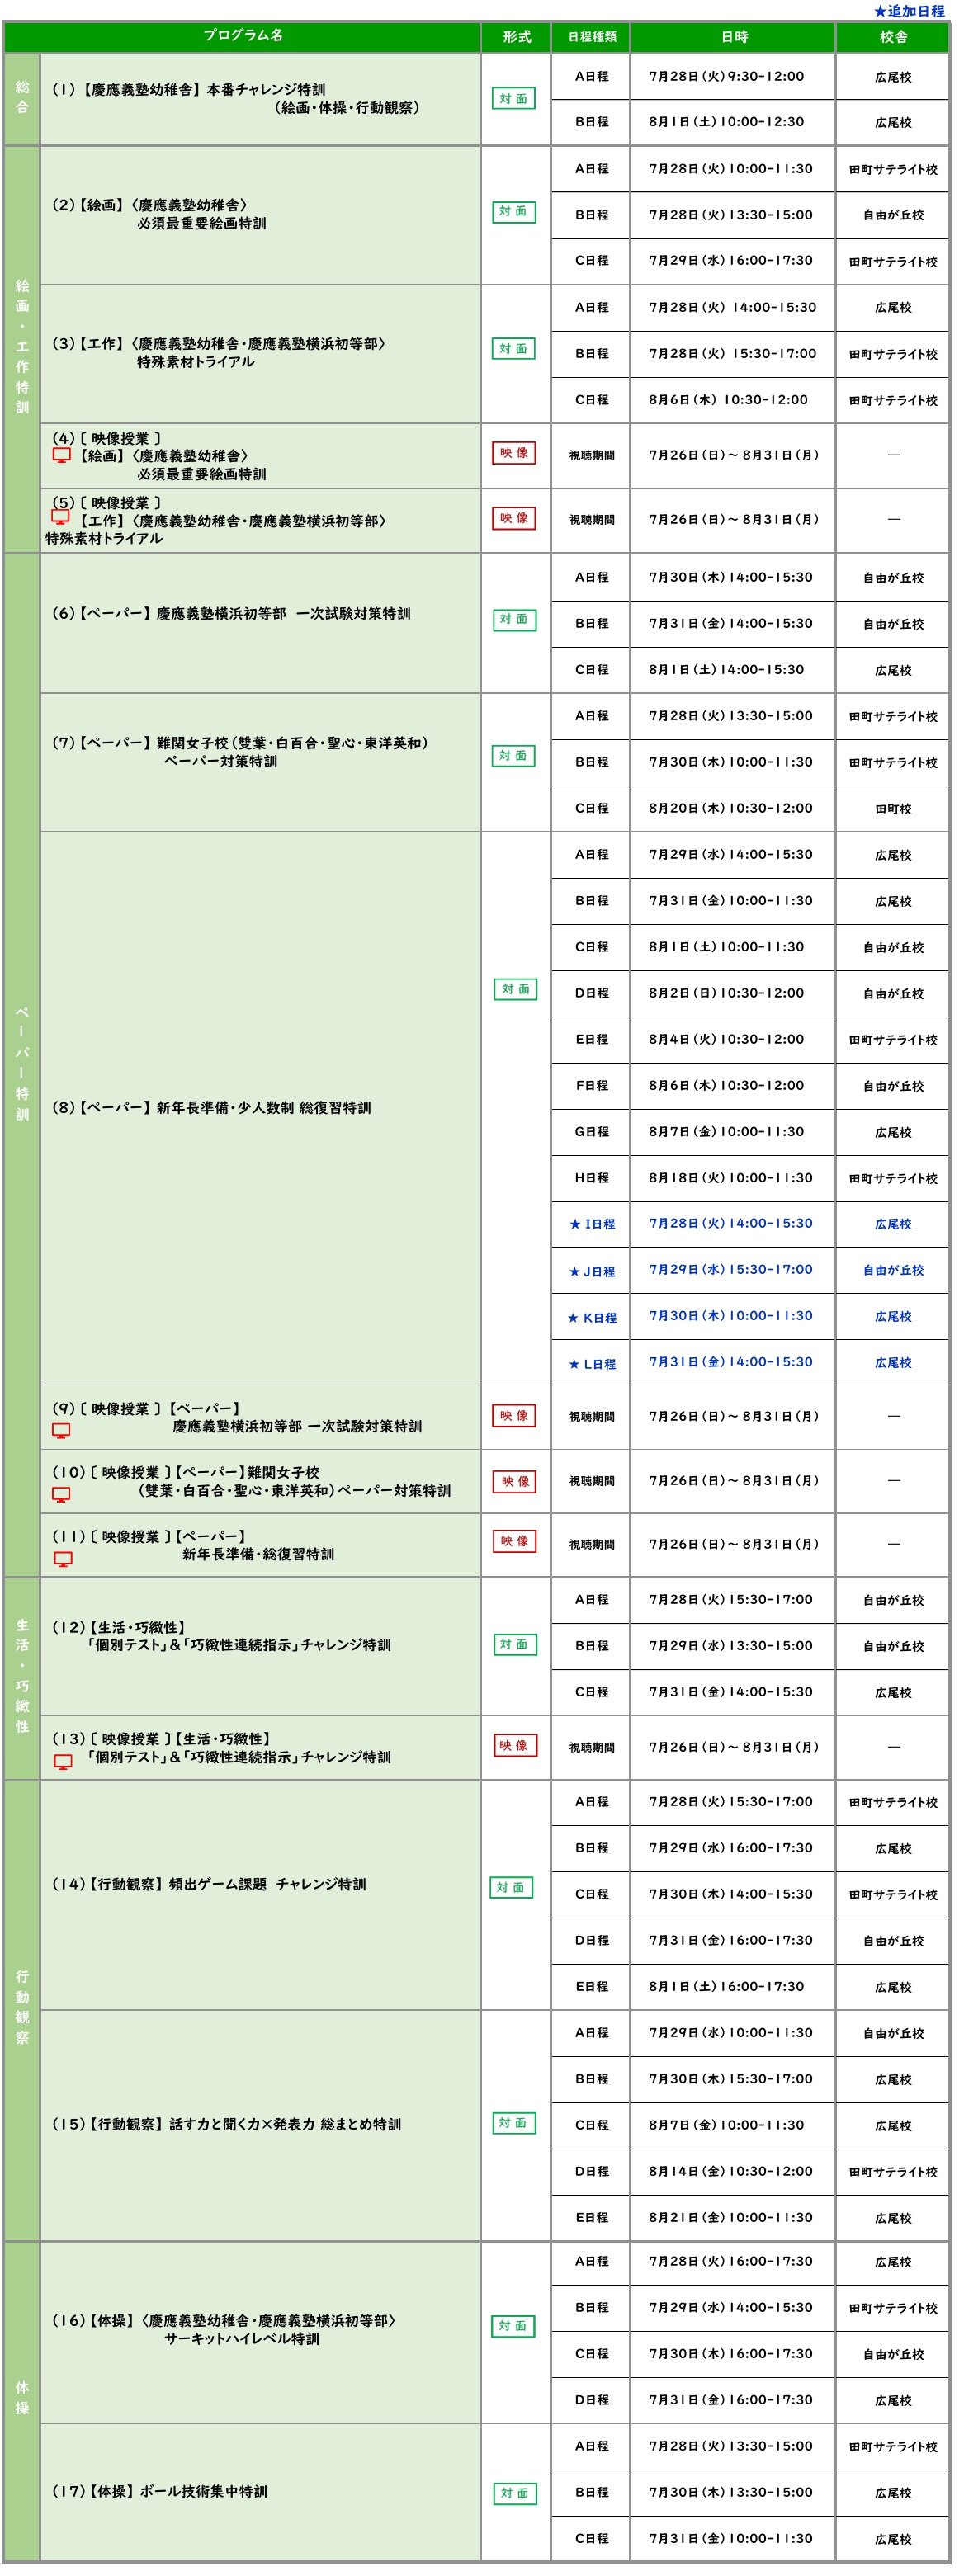Select the 対面 badge for program (17) ボール技術集中特訓

515,2493
